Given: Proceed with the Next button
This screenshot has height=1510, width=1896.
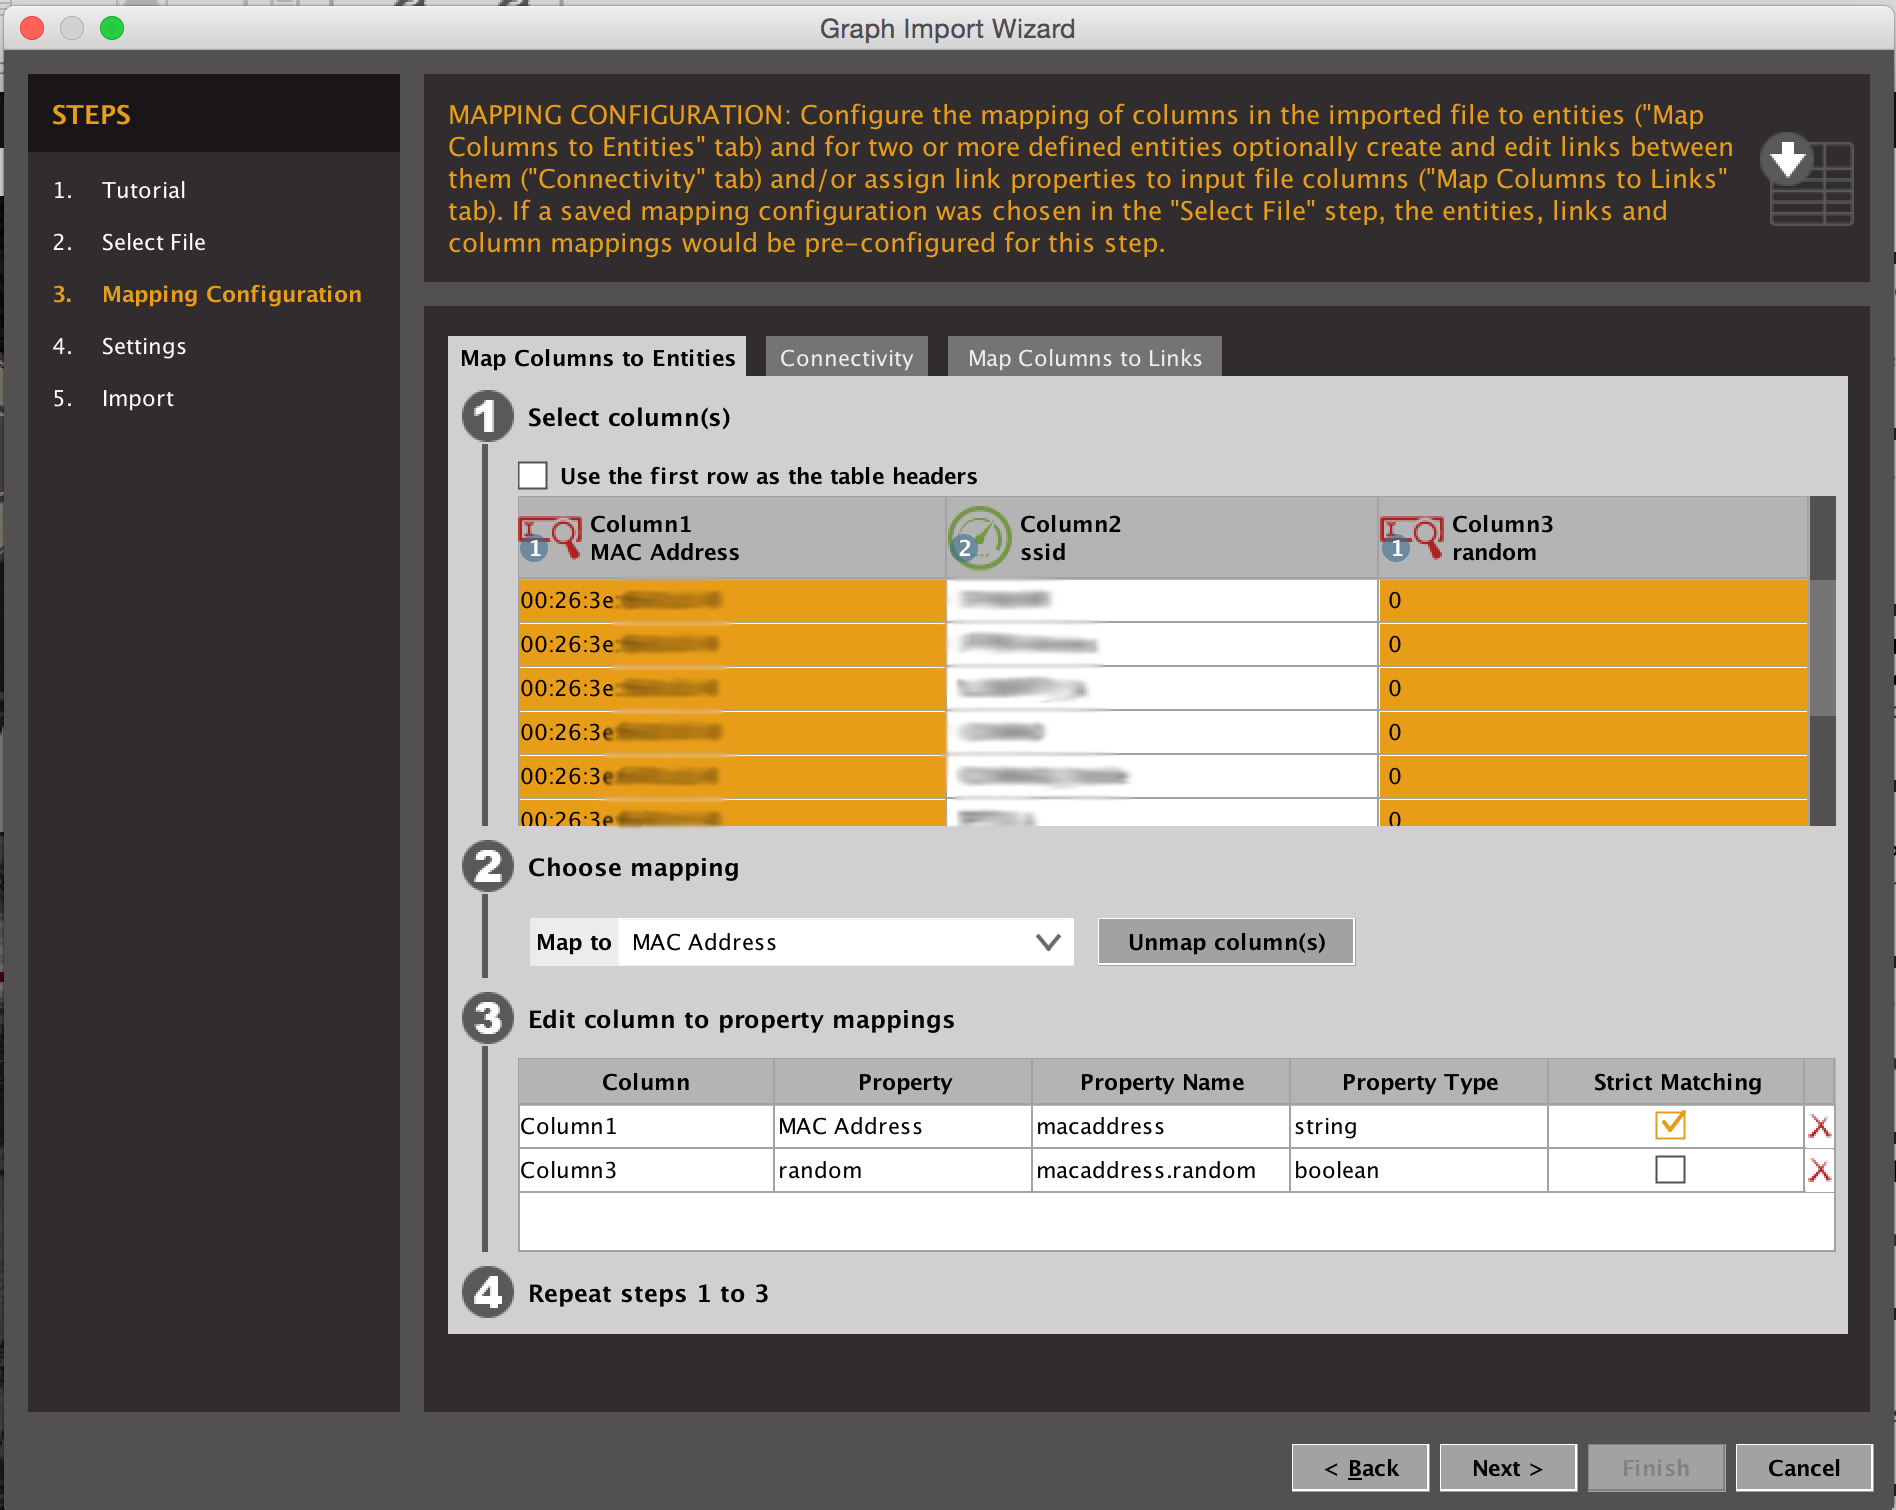Looking at the screenshot, I should pos(1507,1468).
